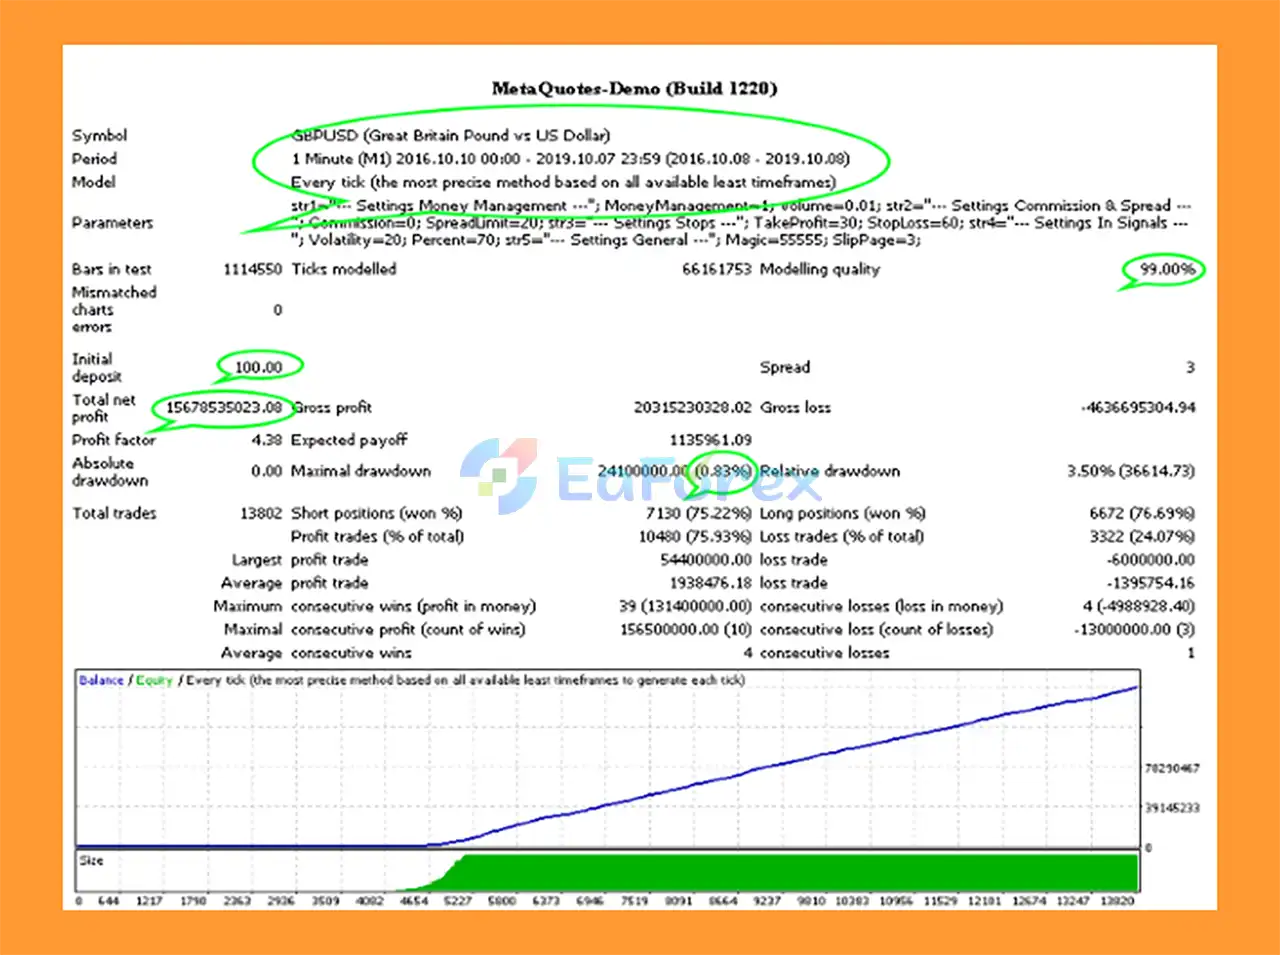1280x955 pixels.
Task: Click the Gross loss amount
Action: point(1137,407)
